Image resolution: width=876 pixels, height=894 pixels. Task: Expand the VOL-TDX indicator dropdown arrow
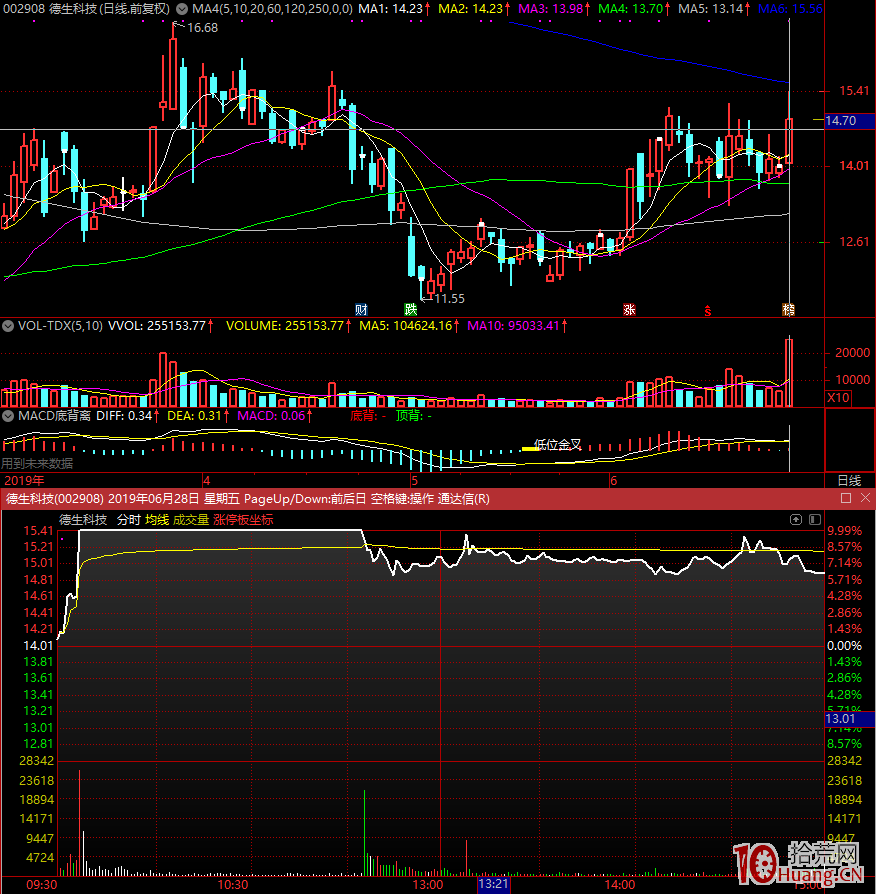point(8,326)
